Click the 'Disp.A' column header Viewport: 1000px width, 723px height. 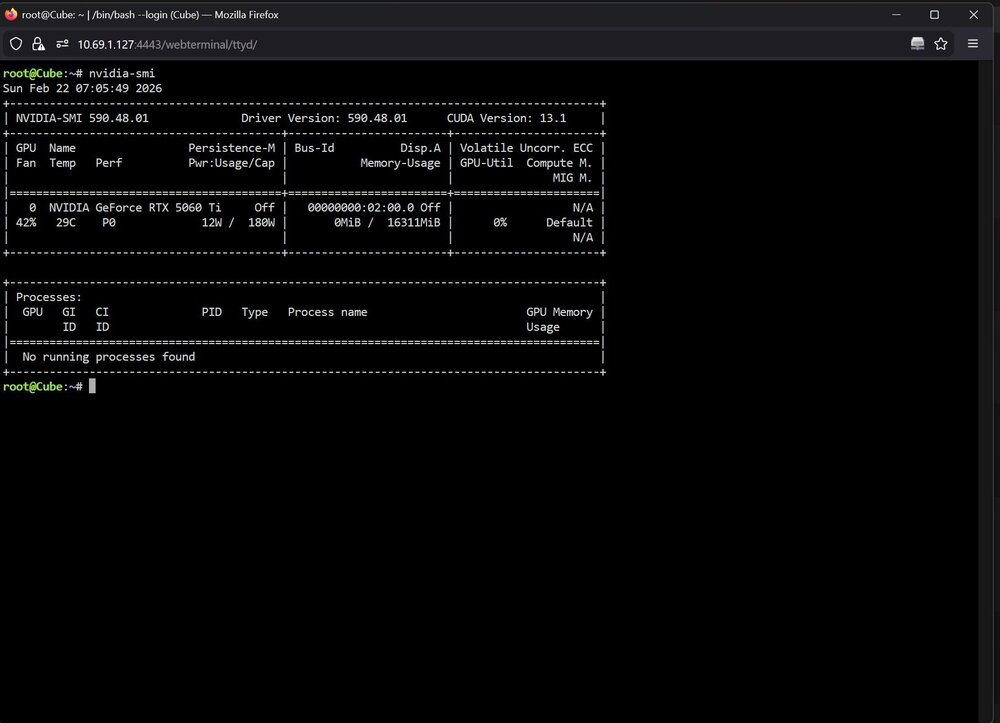pyautogui.click(x=420, y=148)
